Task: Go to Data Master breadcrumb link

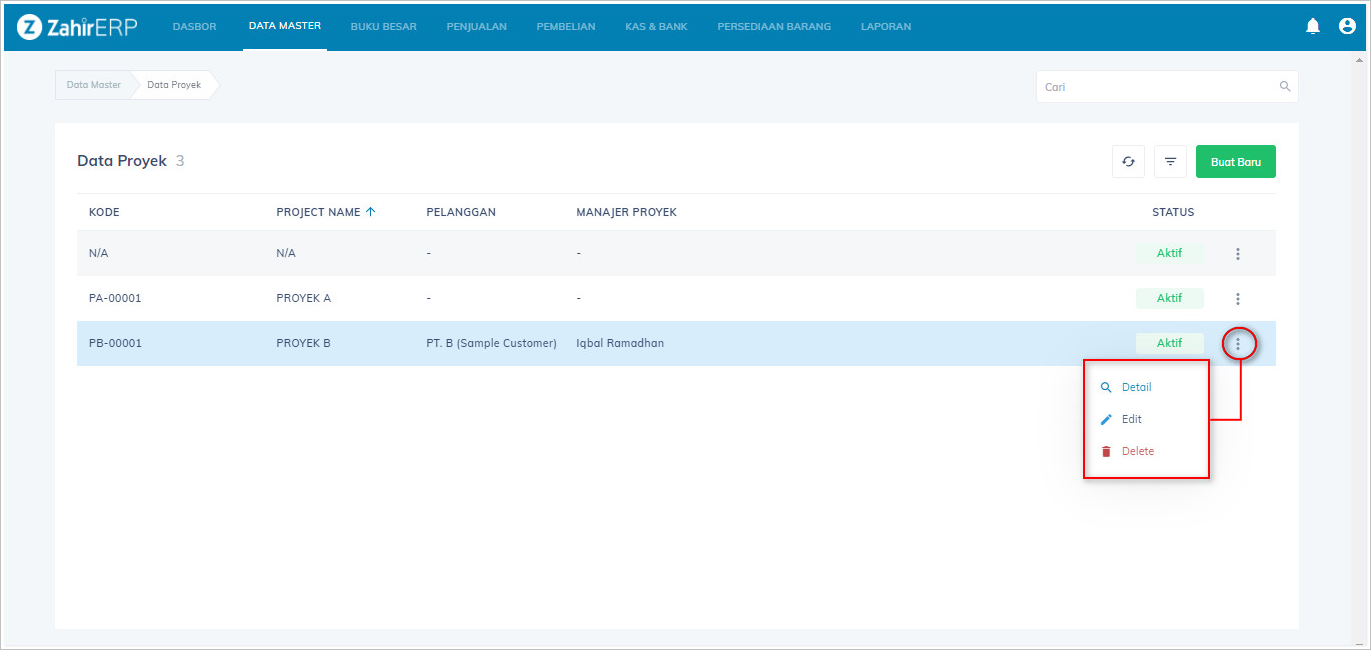Action: click(93, 85)
